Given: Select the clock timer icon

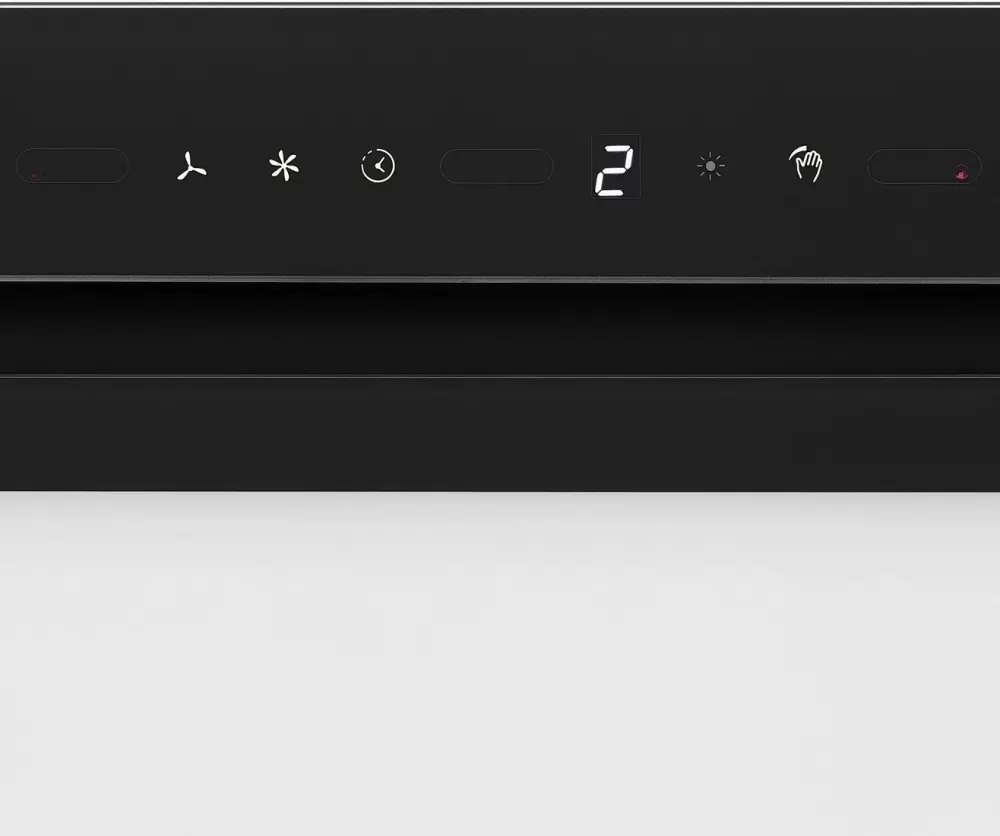Looking at the screenshot, I should pos(378,166).
